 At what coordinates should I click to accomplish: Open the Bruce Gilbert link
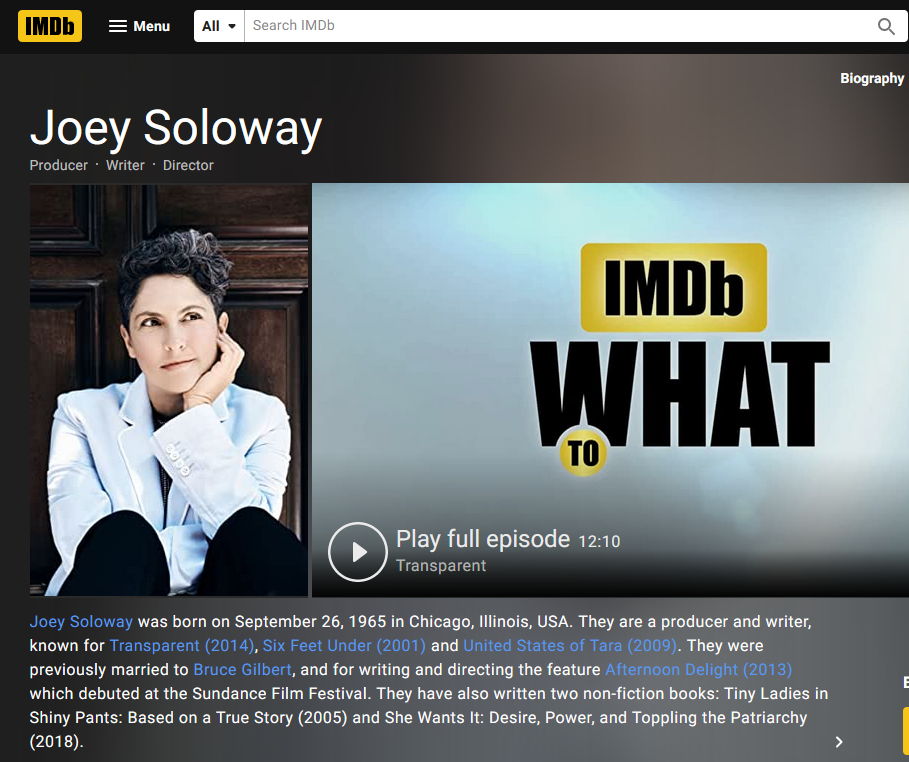[x=242, y=669]
